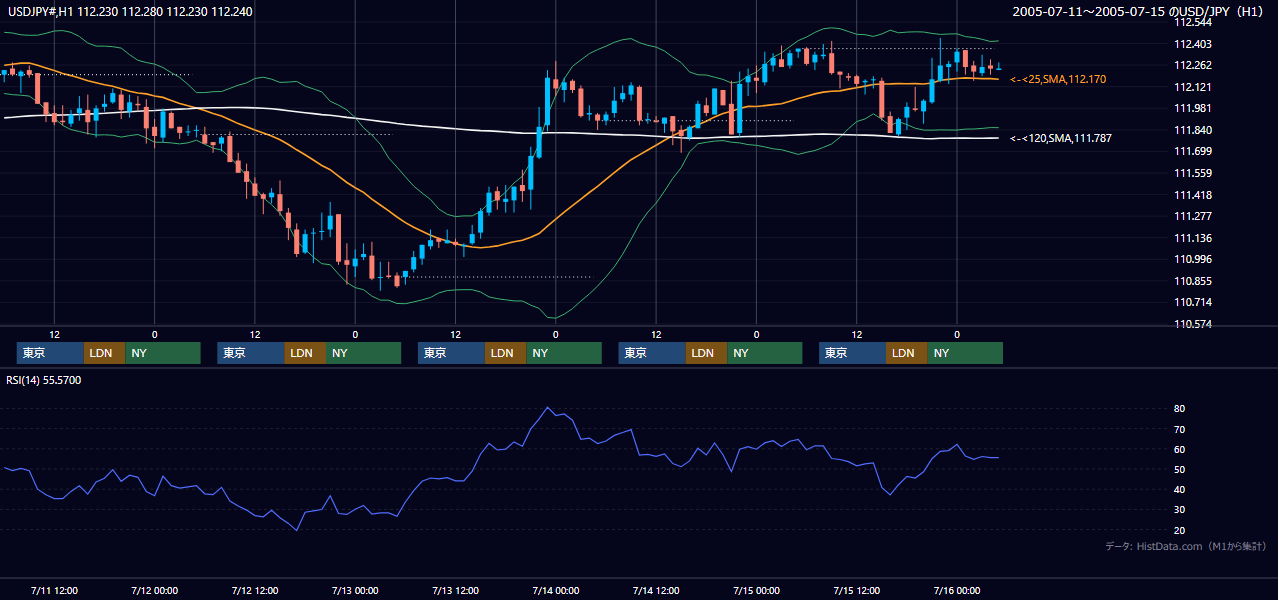
Task: Click the RSI 20 level label
Action: (1180, 530)
